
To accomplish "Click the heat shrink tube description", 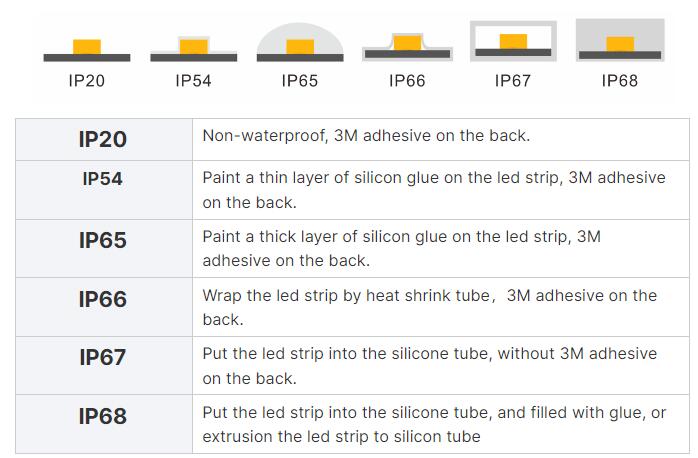I will pyautogui.click(x=430, y=307).
